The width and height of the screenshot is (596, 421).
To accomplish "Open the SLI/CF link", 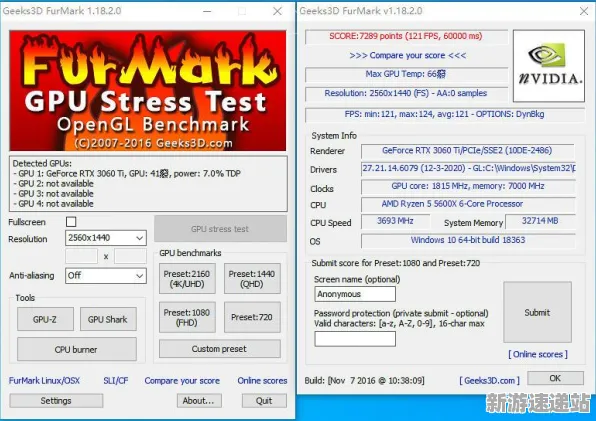I will coord(116,380).
